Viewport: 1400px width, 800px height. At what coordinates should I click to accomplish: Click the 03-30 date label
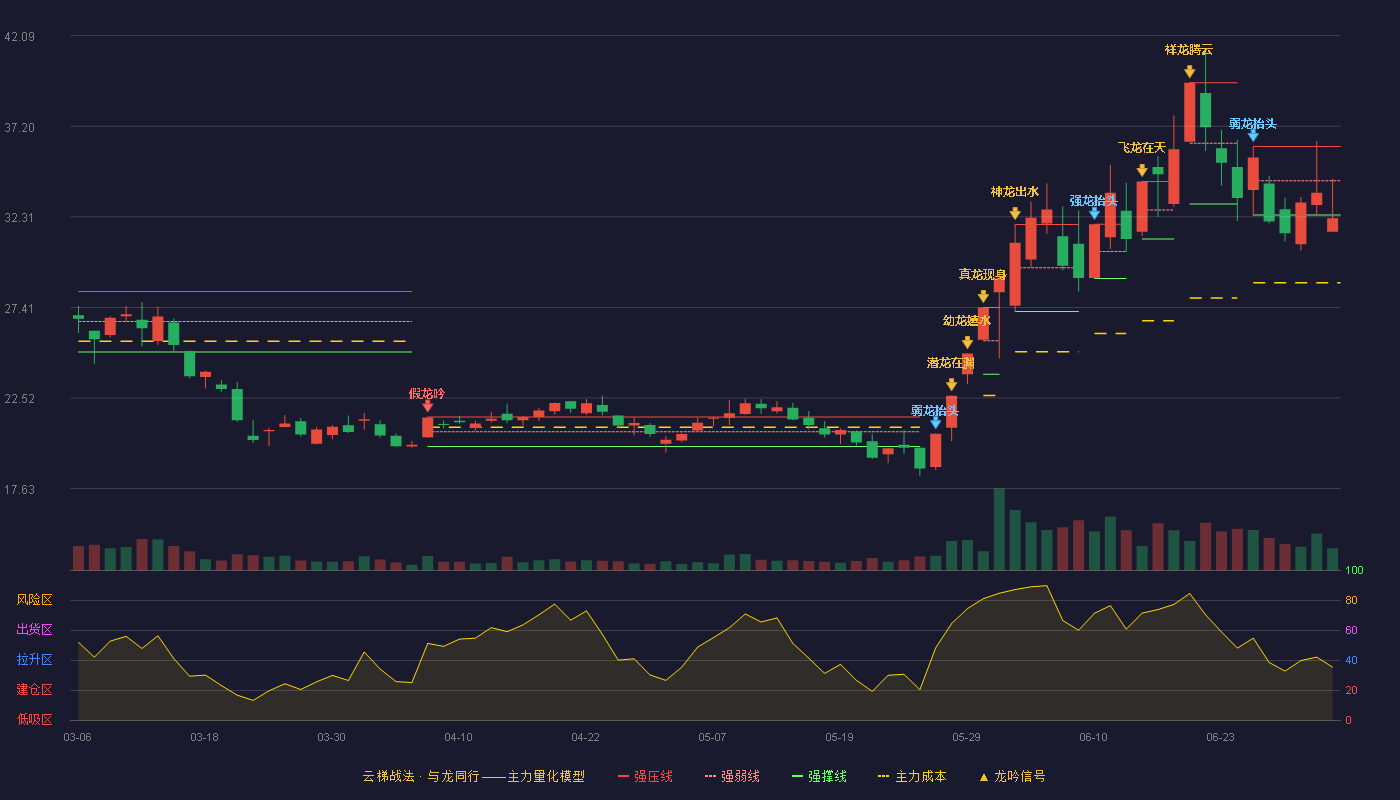tap(331, 737)
